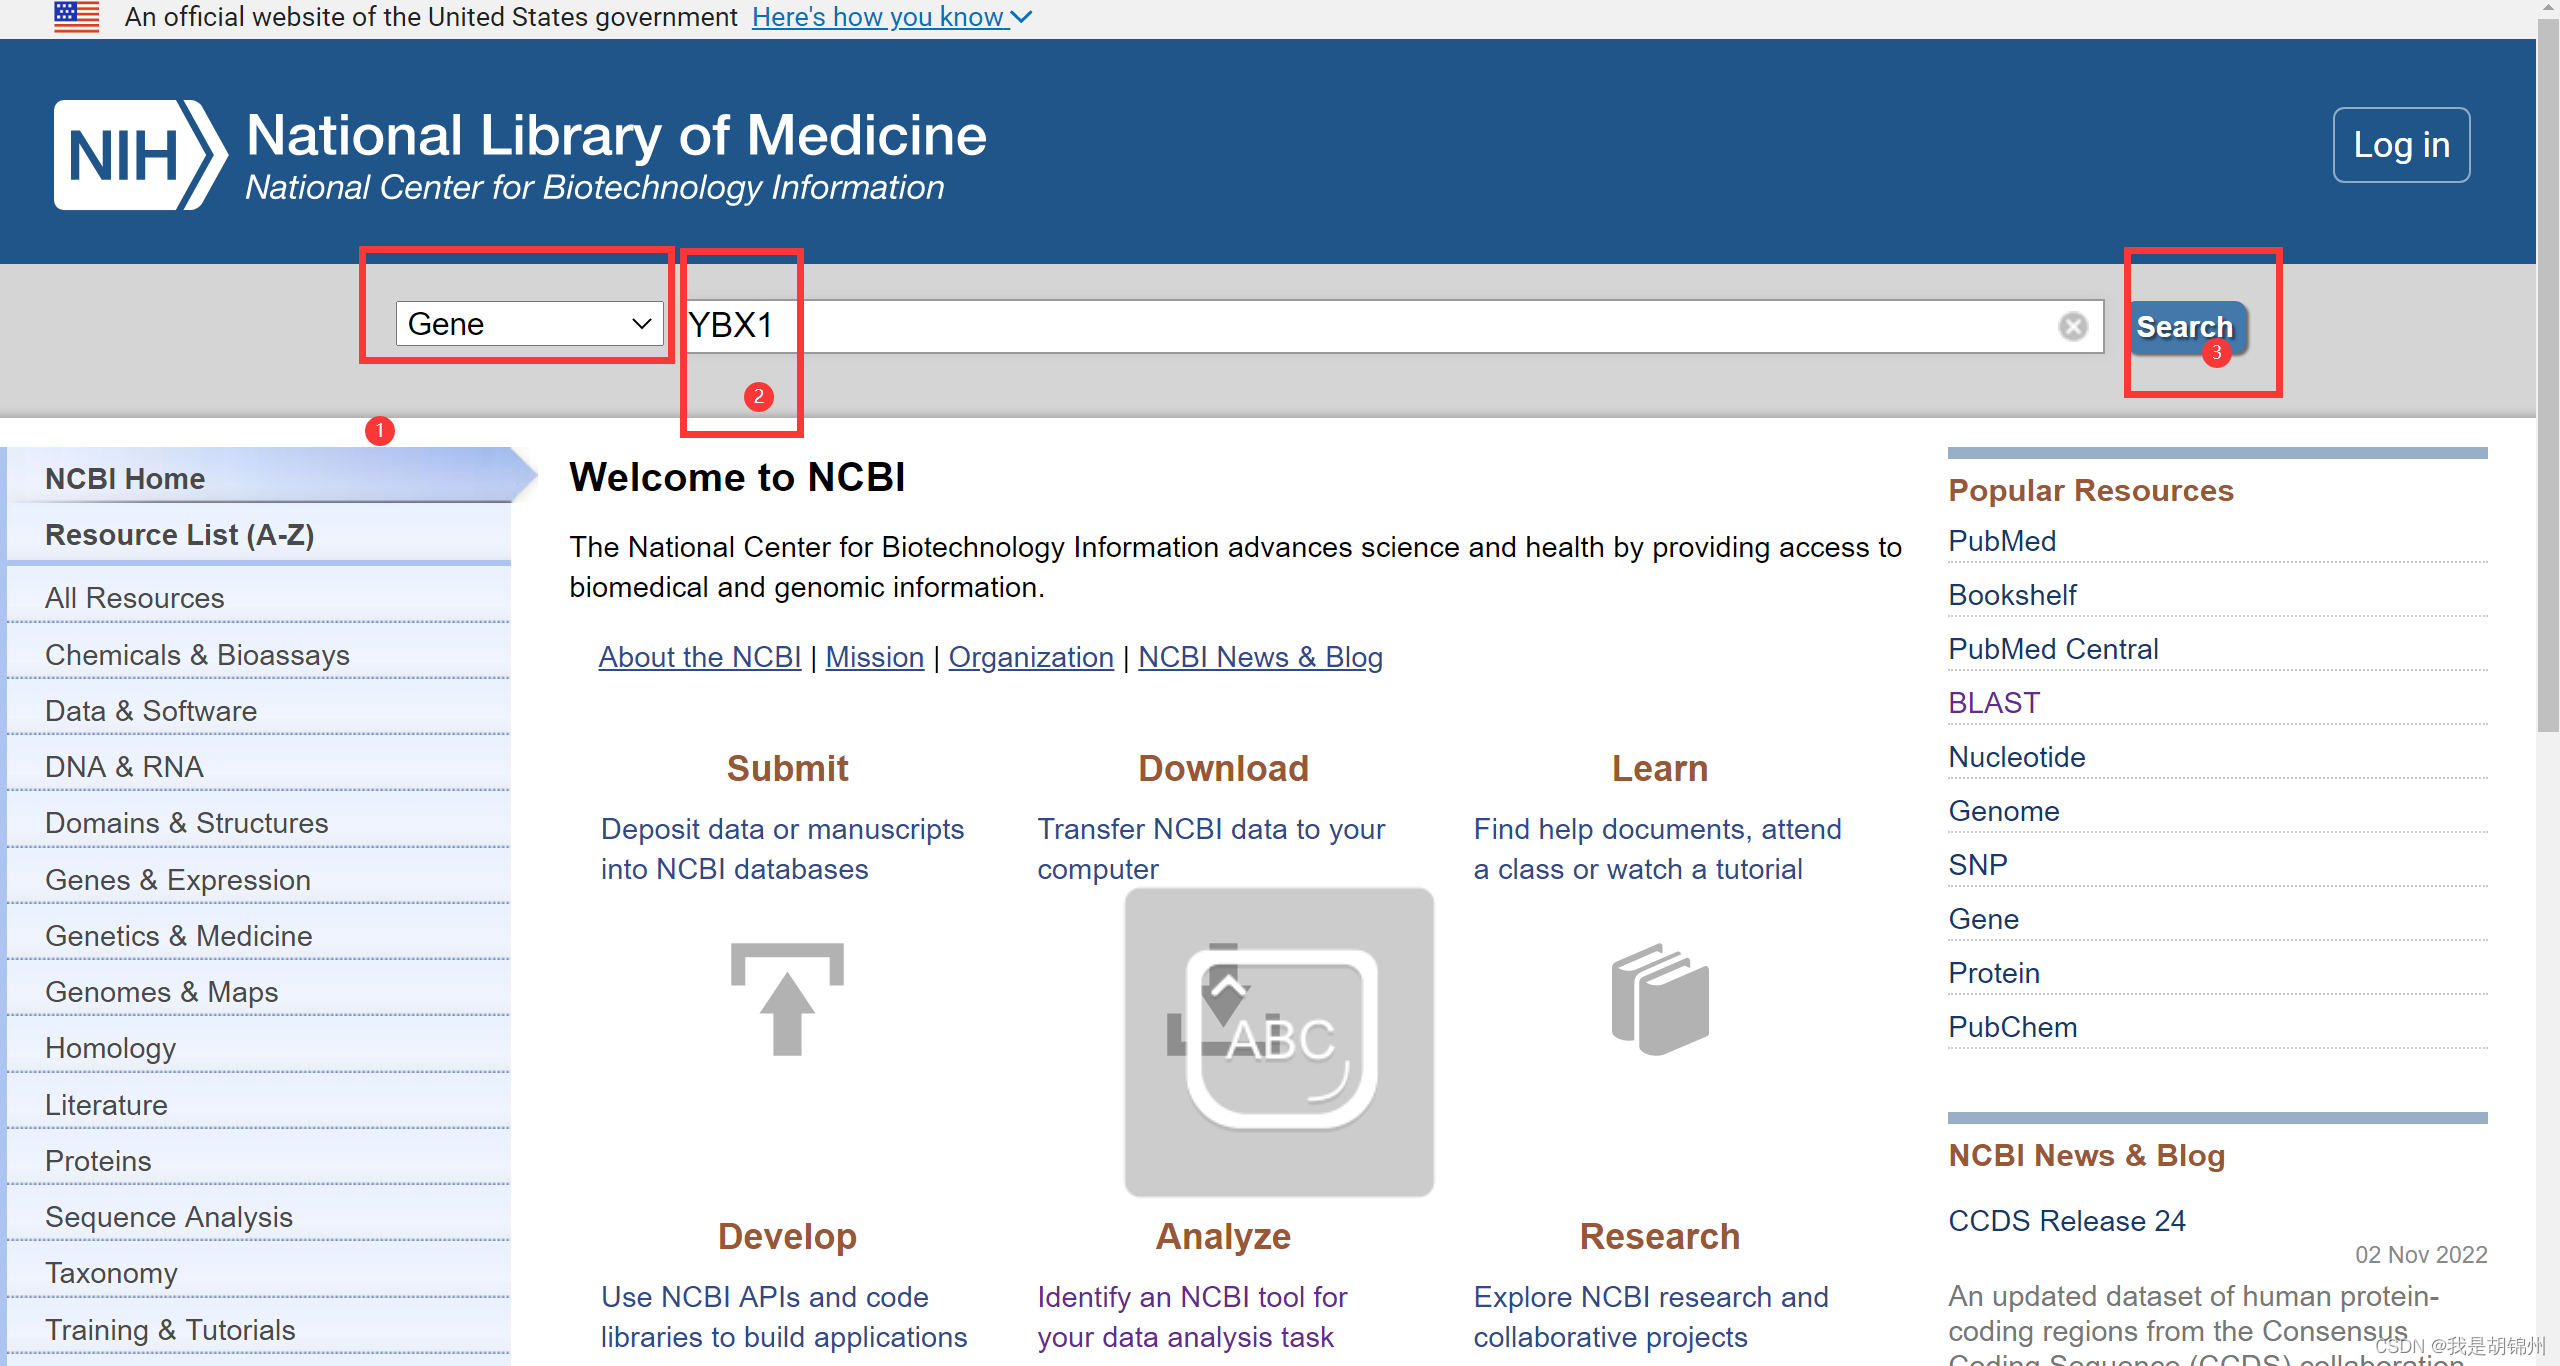
Task: Expand "Here's how you know" disclosure
Action: [x=892, y=17]
